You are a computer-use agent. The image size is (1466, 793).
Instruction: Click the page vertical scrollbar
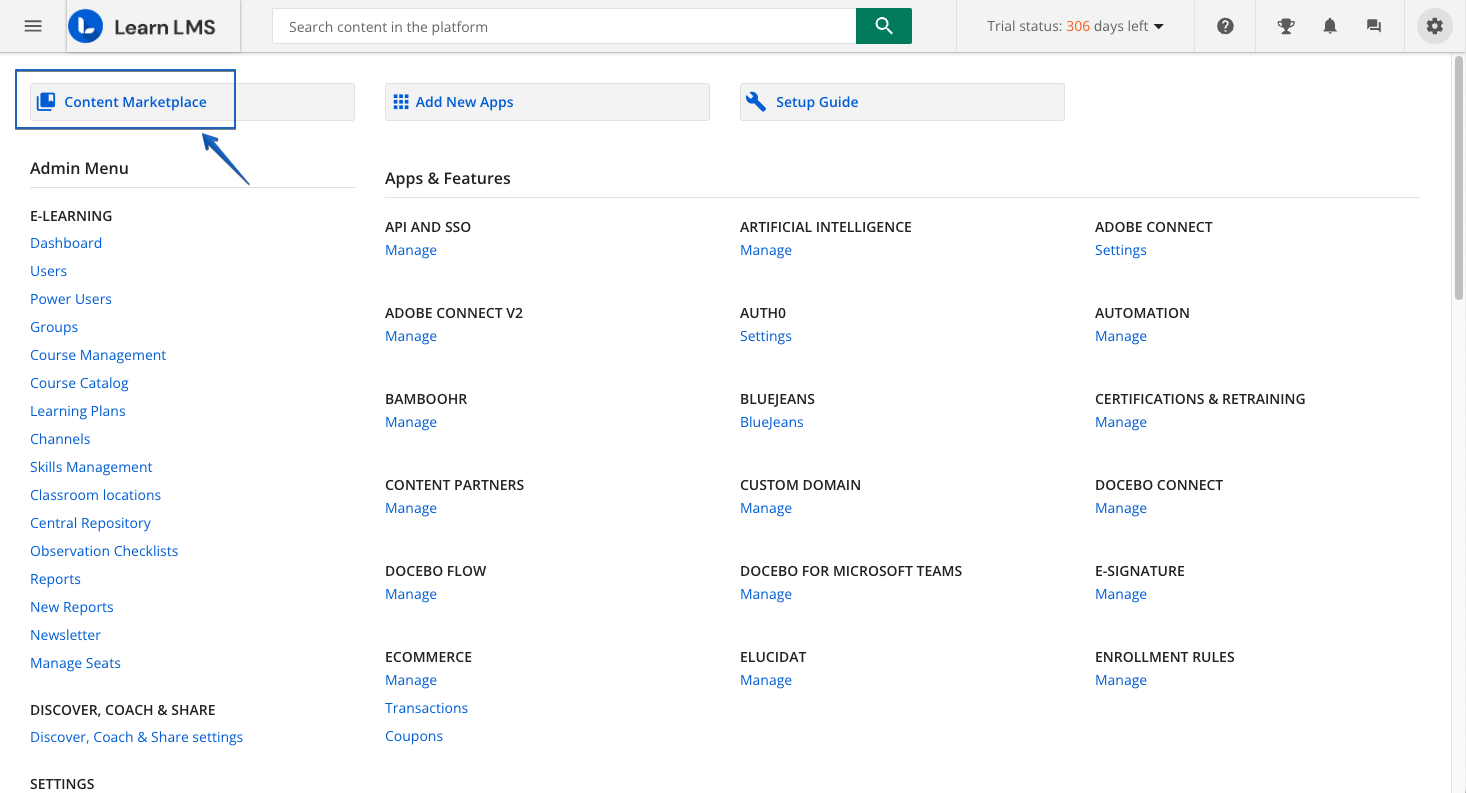pyautogui.click(x=1459, y=180)
